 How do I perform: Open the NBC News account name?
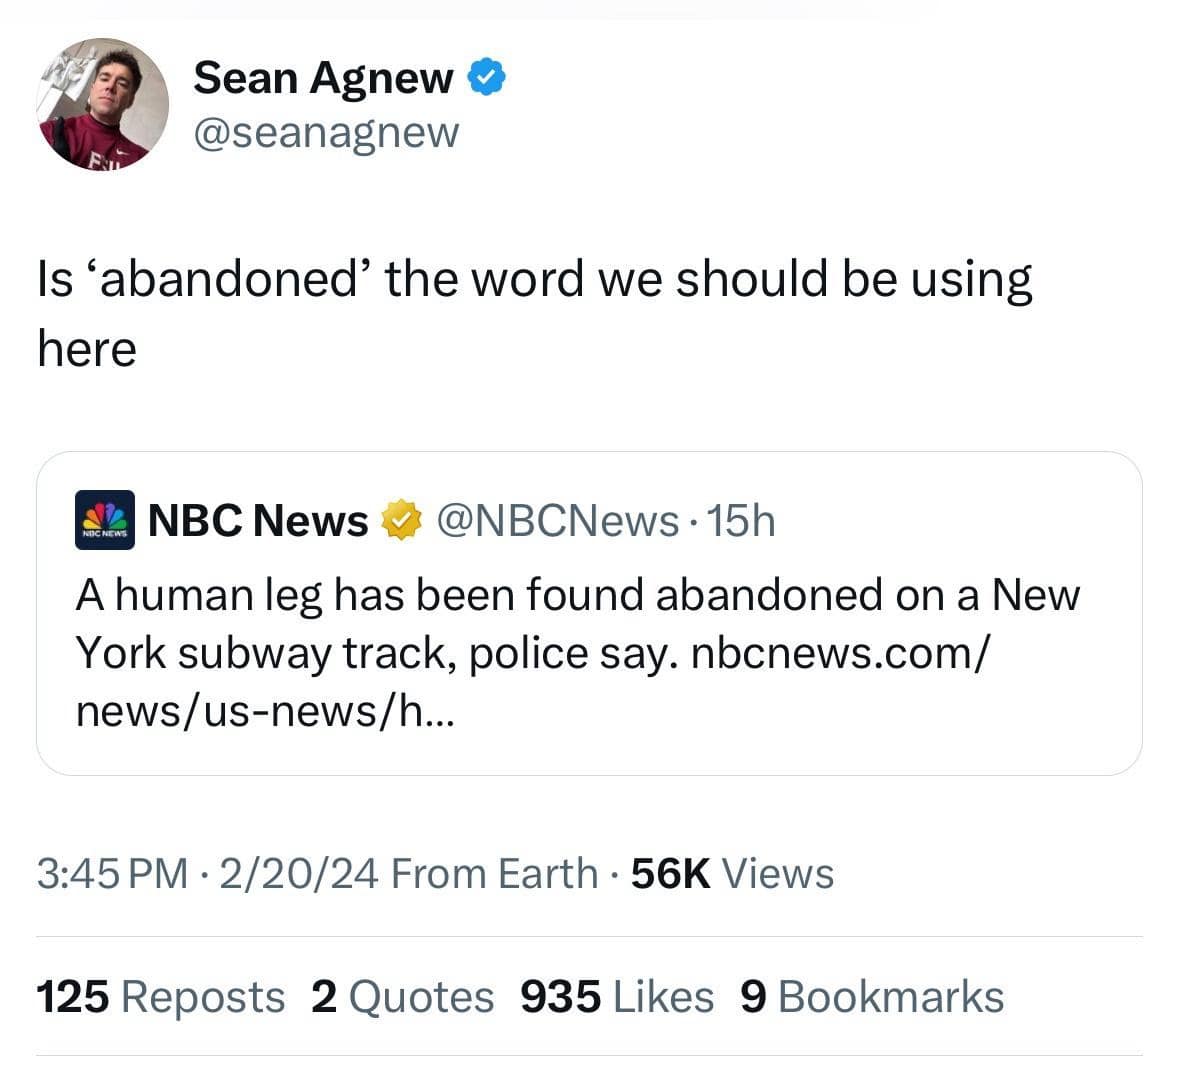(258, 521)
